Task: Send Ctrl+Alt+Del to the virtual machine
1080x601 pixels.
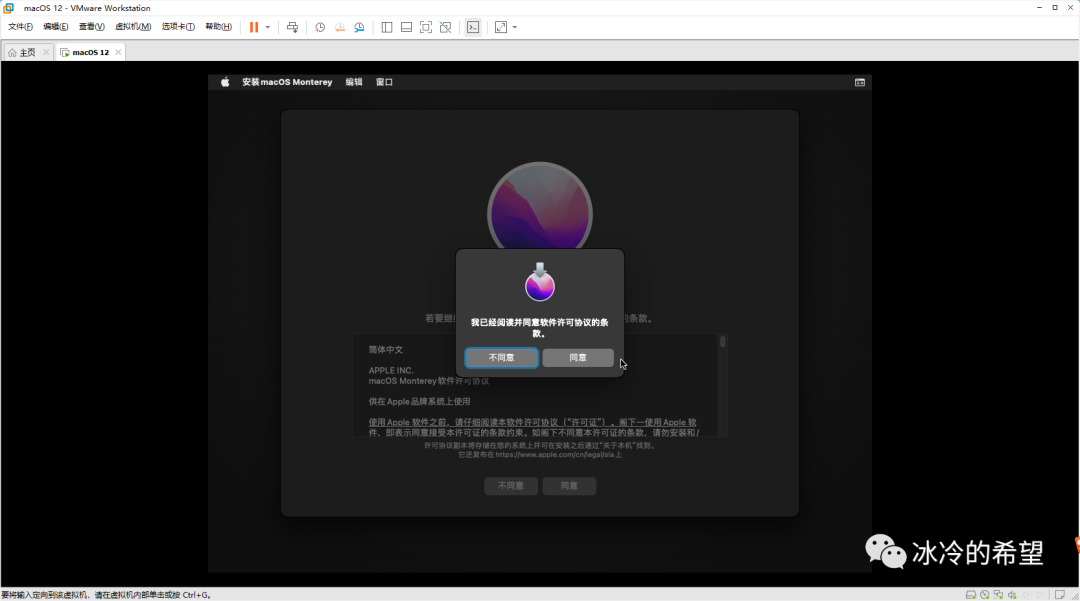Action: [x=293, y=27]
